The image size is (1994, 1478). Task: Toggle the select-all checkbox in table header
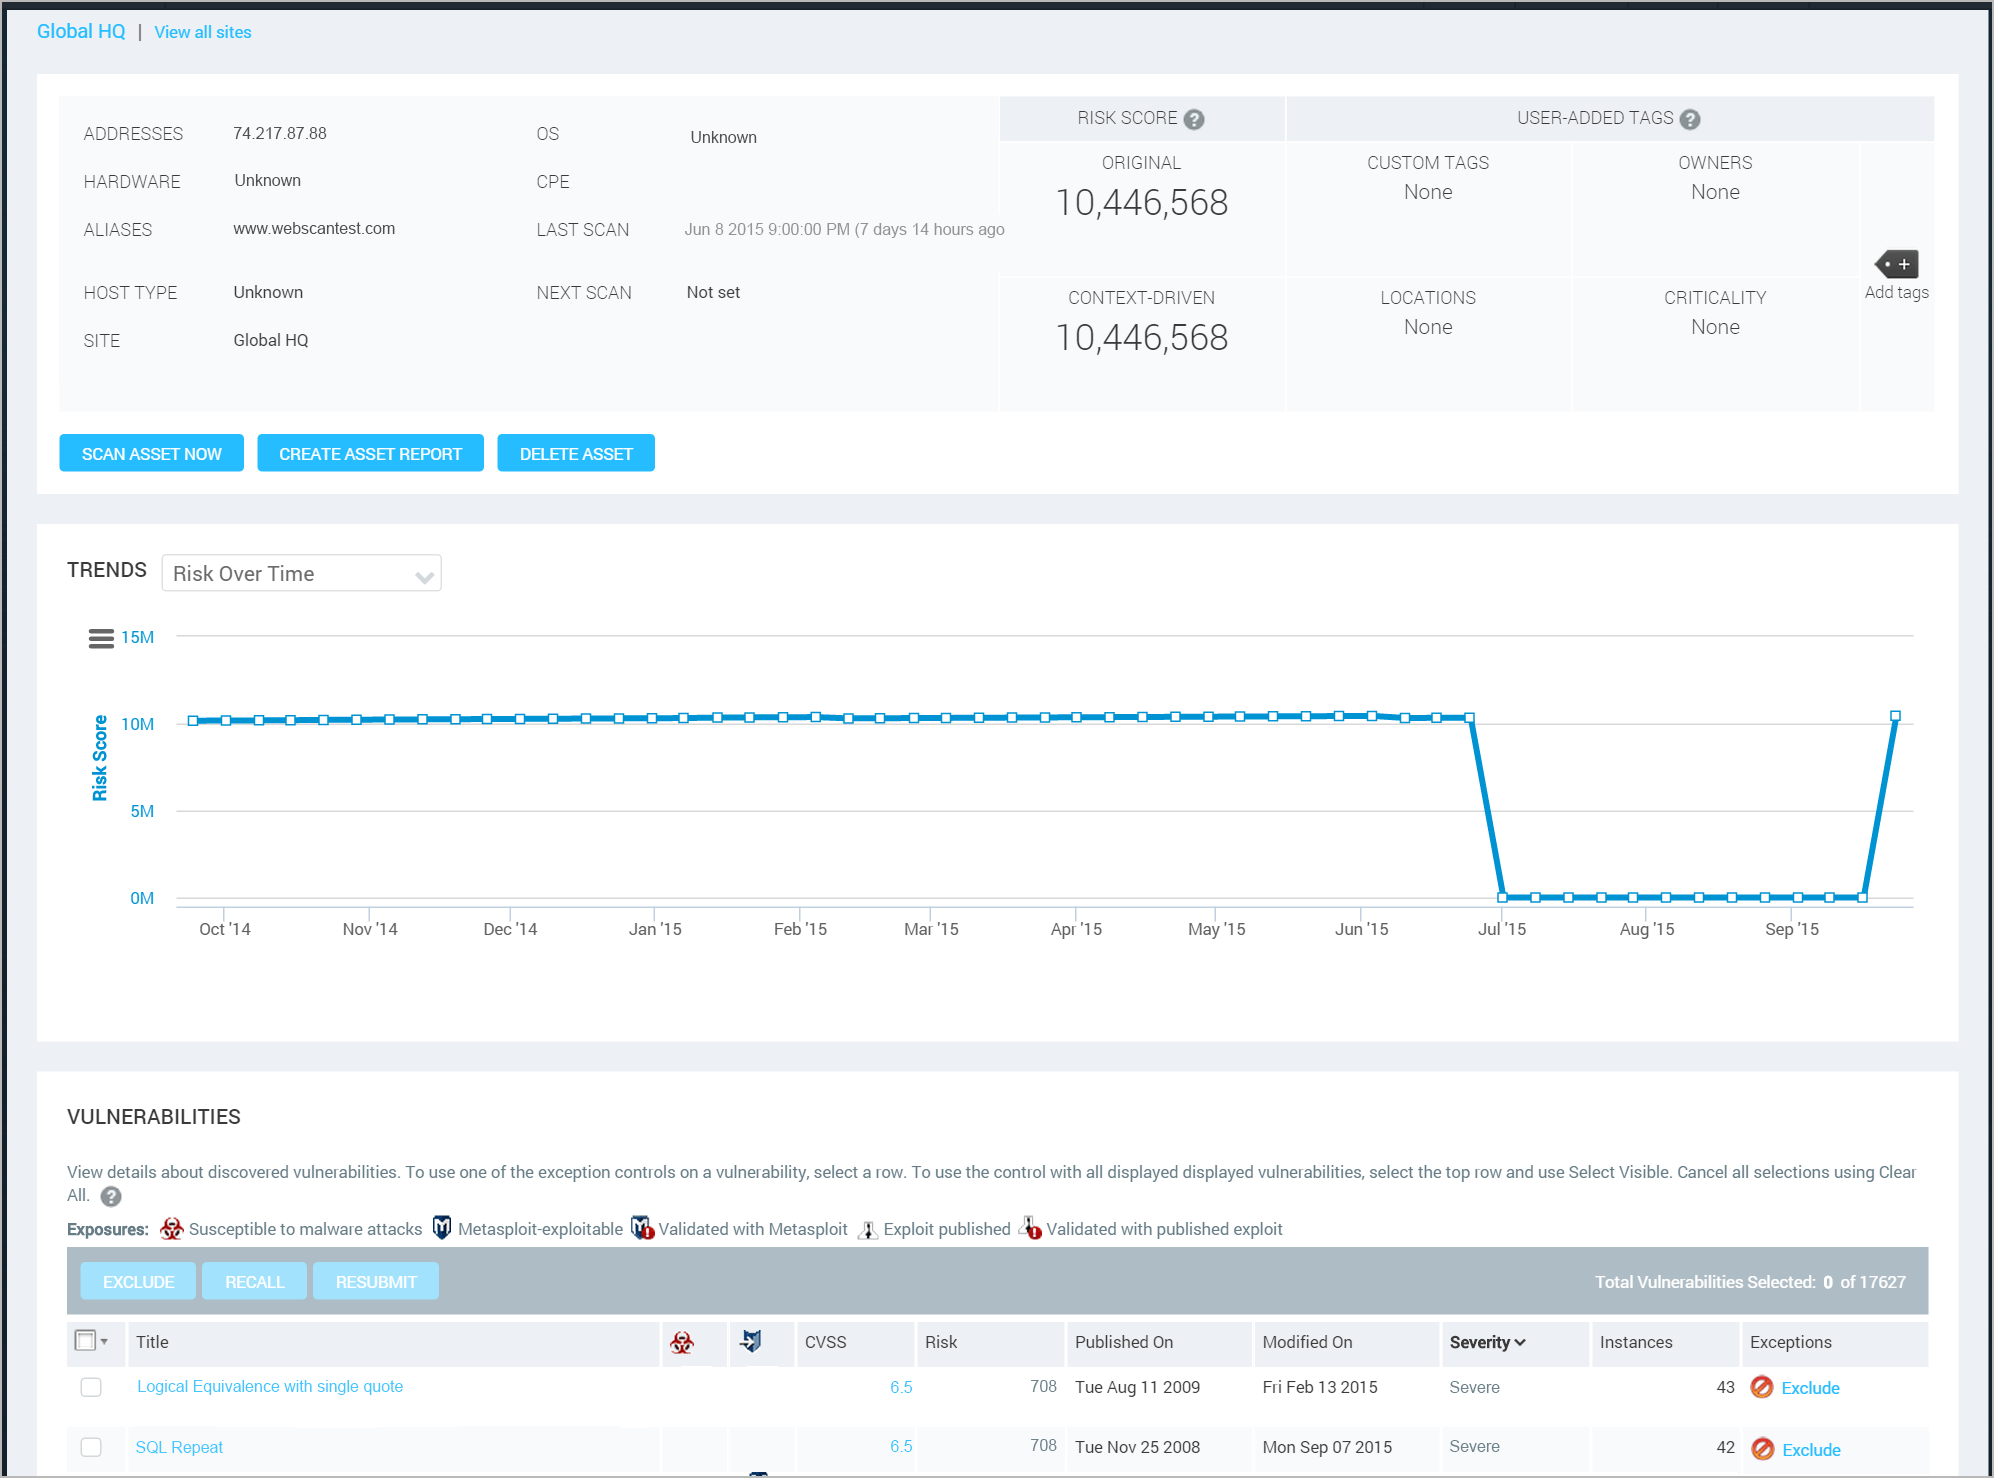[86, 1341]
